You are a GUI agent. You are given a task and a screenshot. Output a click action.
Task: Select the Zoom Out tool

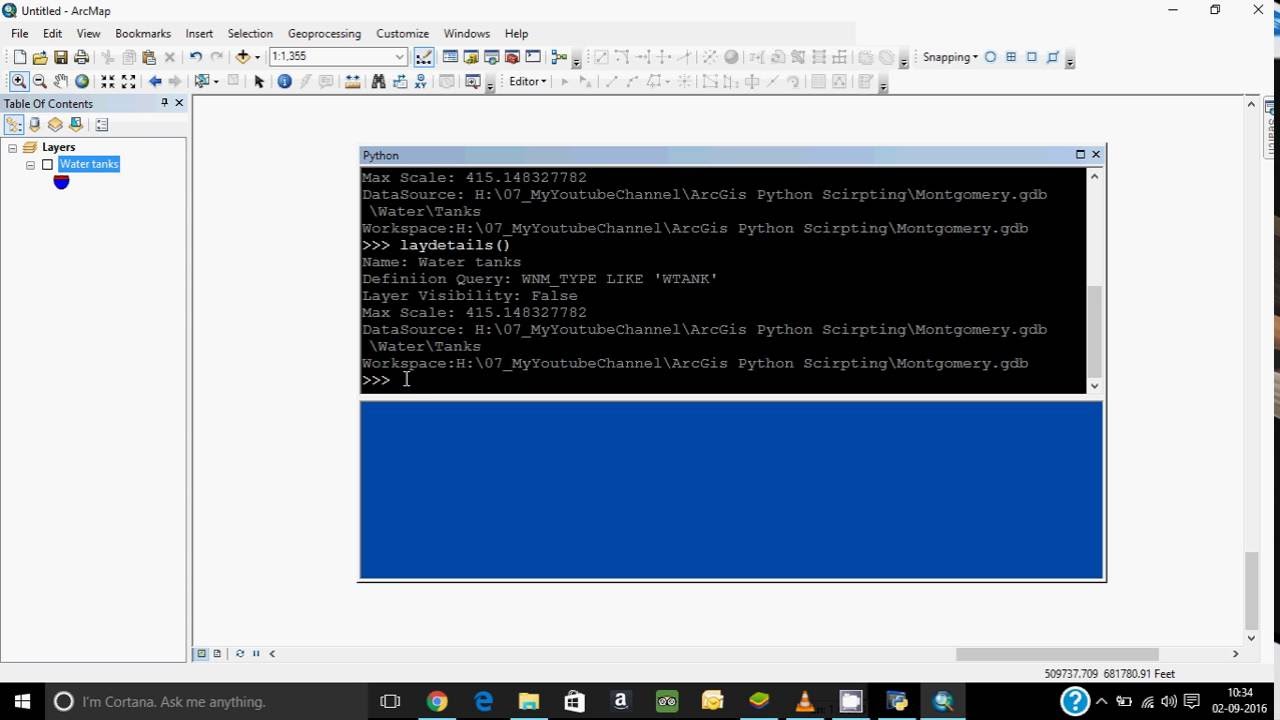(40, 81)
